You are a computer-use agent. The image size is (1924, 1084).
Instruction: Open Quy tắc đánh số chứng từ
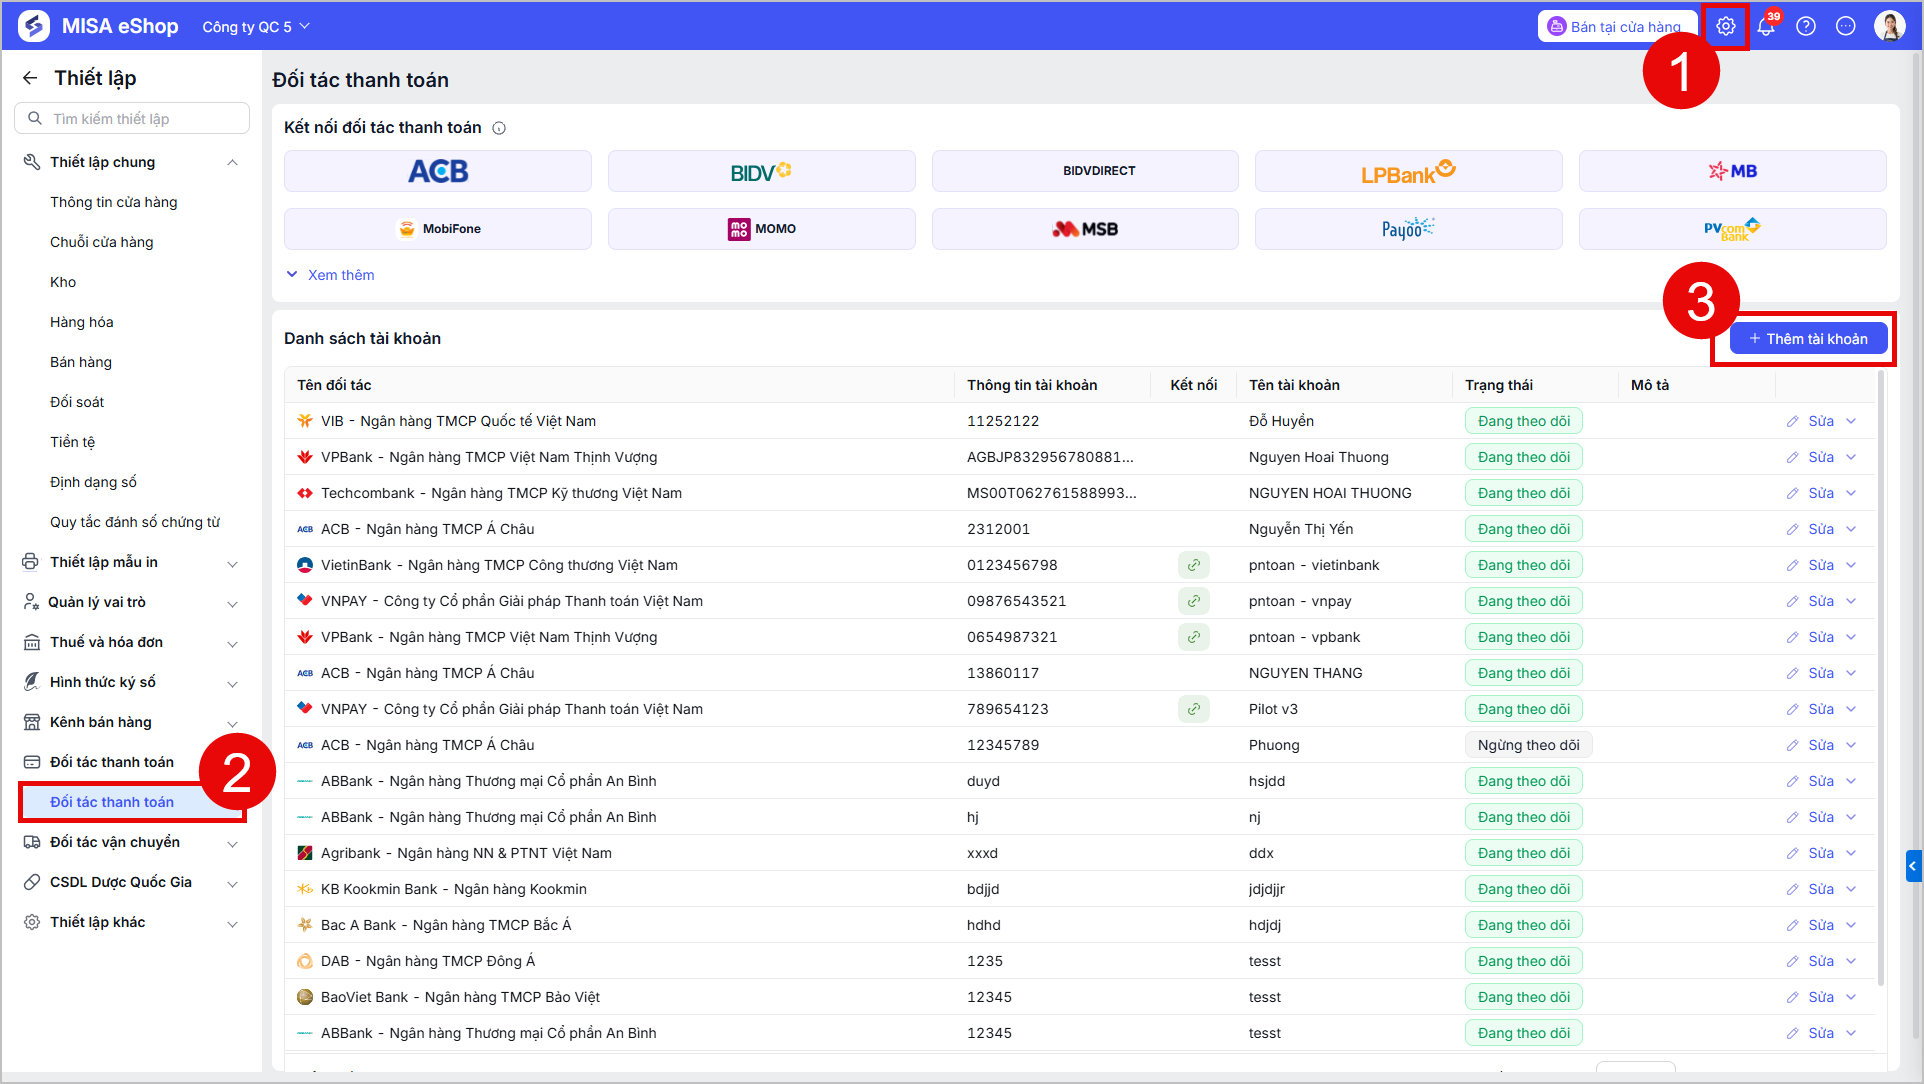point(135,522)
